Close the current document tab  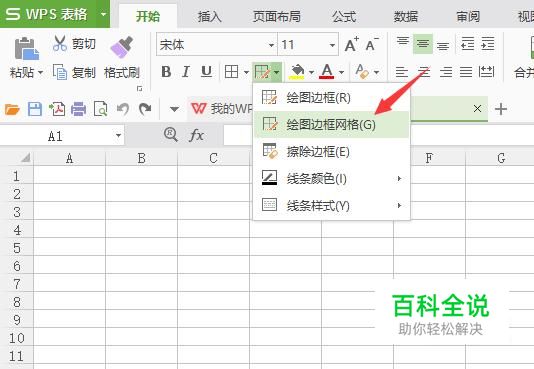[x=477, y=109]
